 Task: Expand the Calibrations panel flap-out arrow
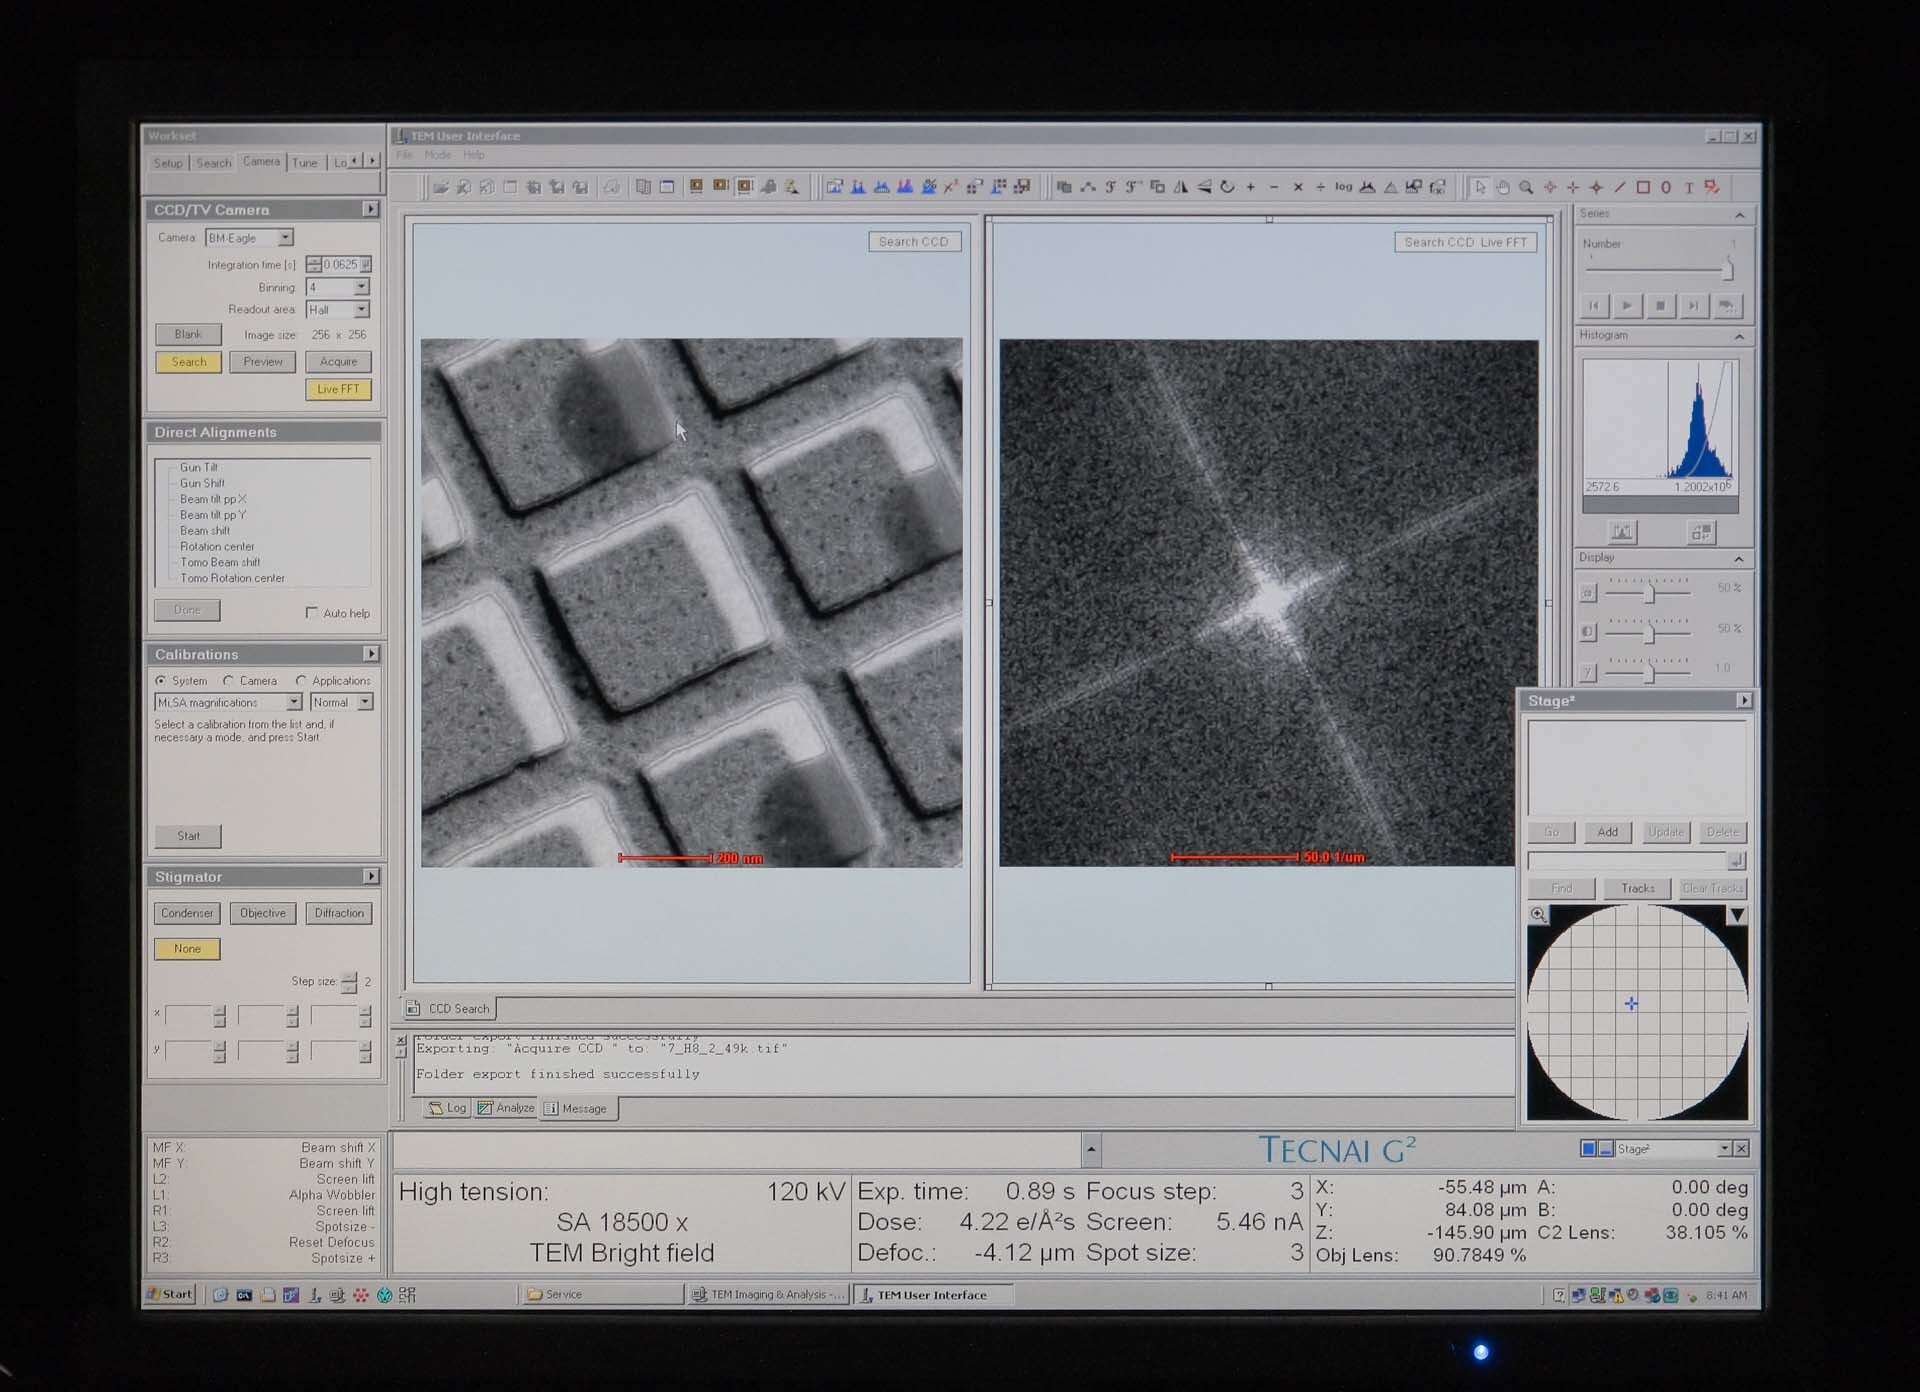click(x=370, y=653)
